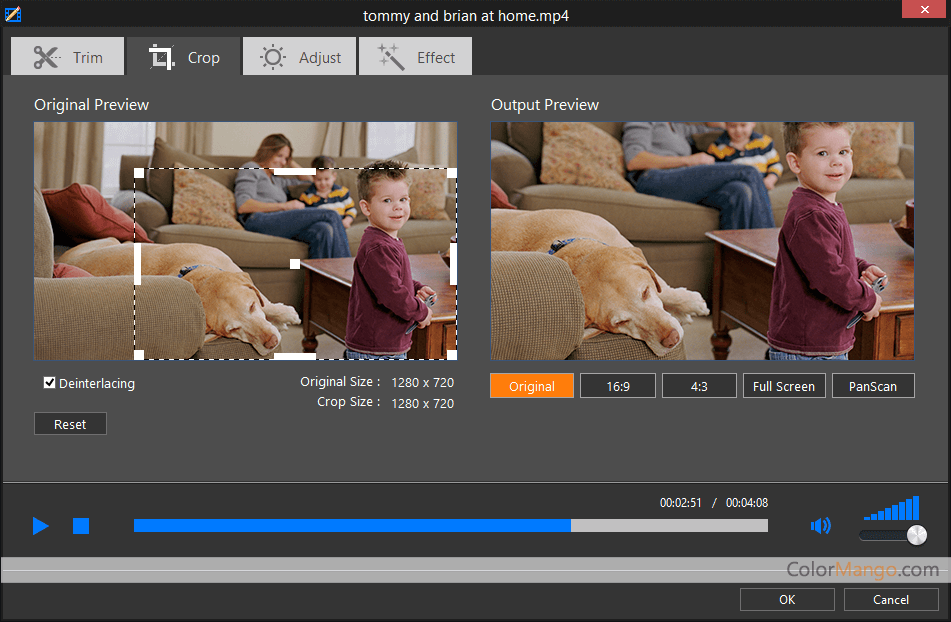Image resolution: width=951 pixels, height=622 pixels.
Task: Select the crop box left-edge handle
Action: [138, 264]
